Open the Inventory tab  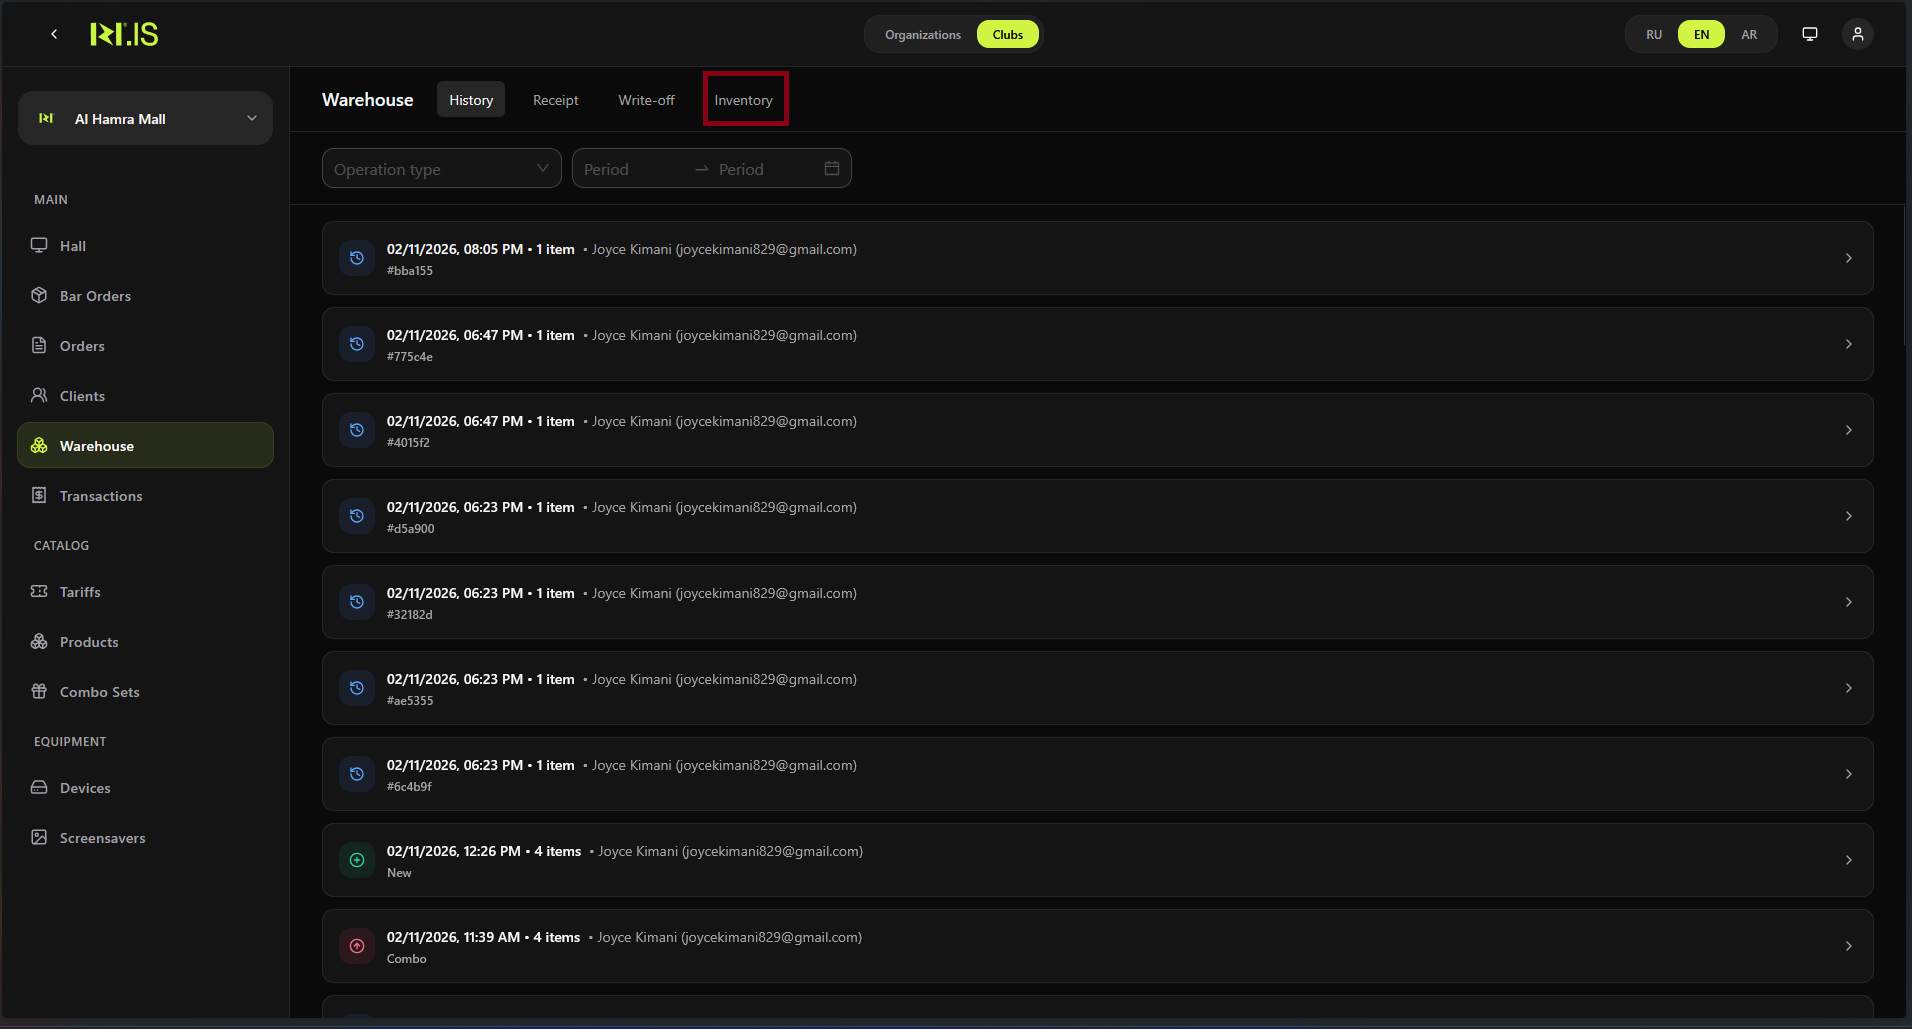pyautogui.click(x=744, y=99)
